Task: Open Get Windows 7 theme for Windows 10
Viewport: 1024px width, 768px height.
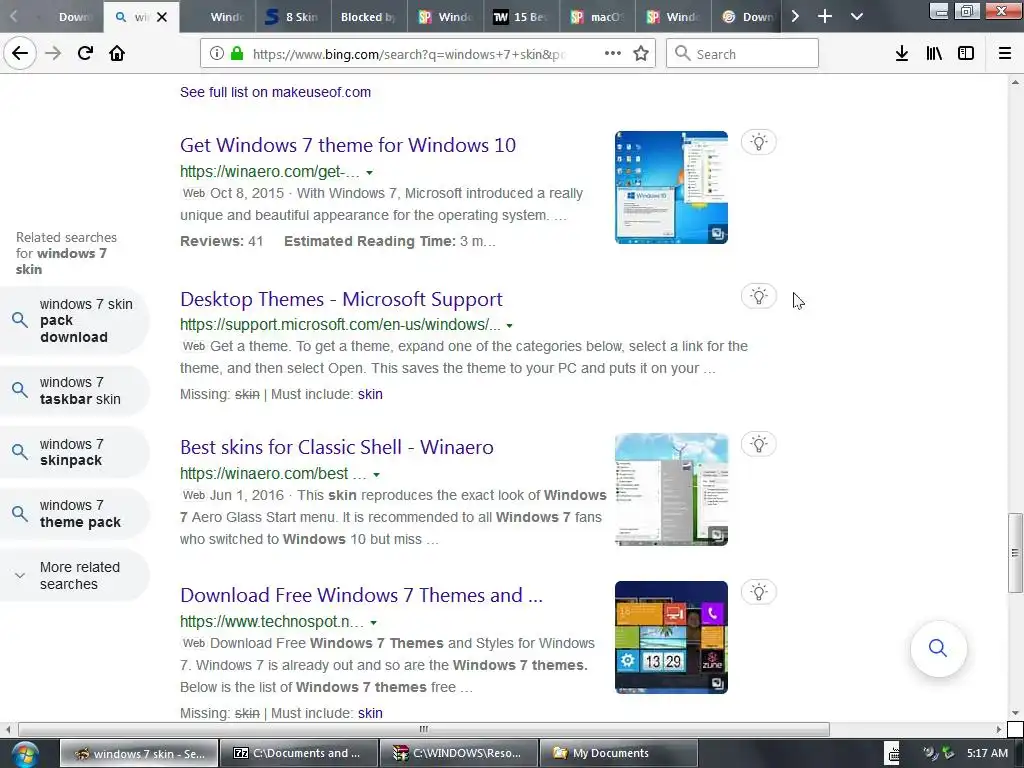Action: tap(348, 145)
